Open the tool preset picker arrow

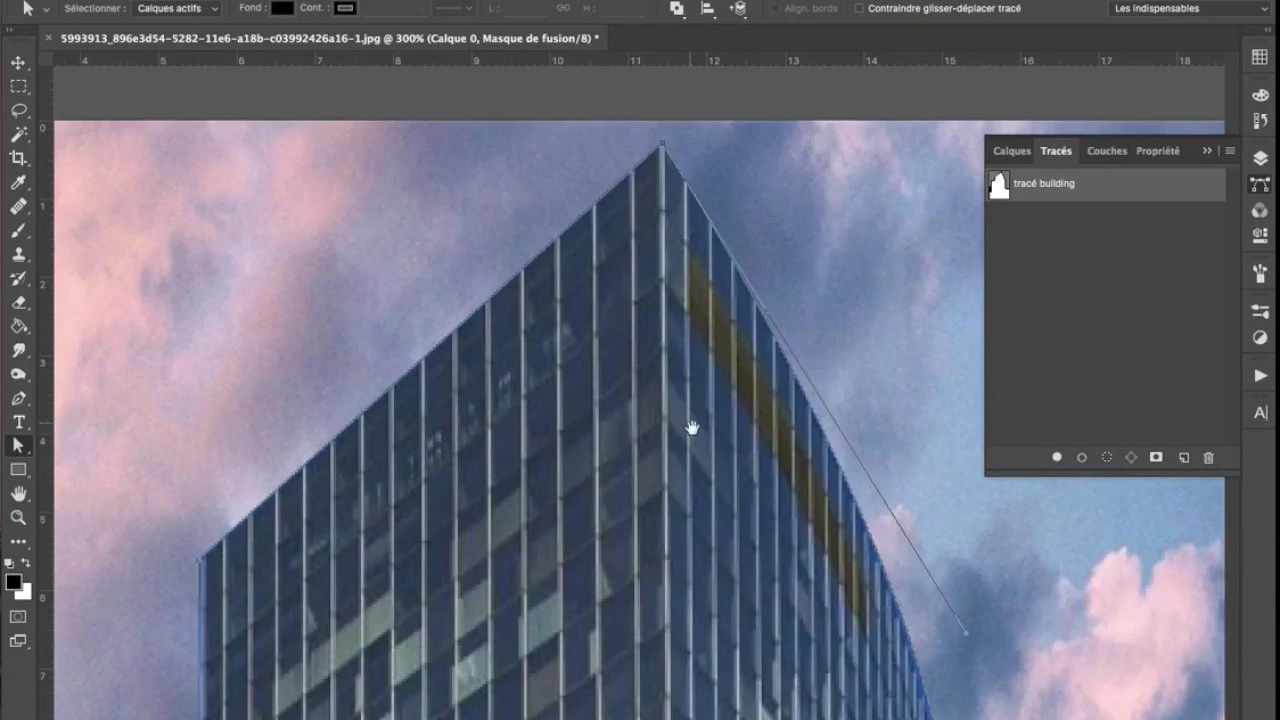click(46, 9)
